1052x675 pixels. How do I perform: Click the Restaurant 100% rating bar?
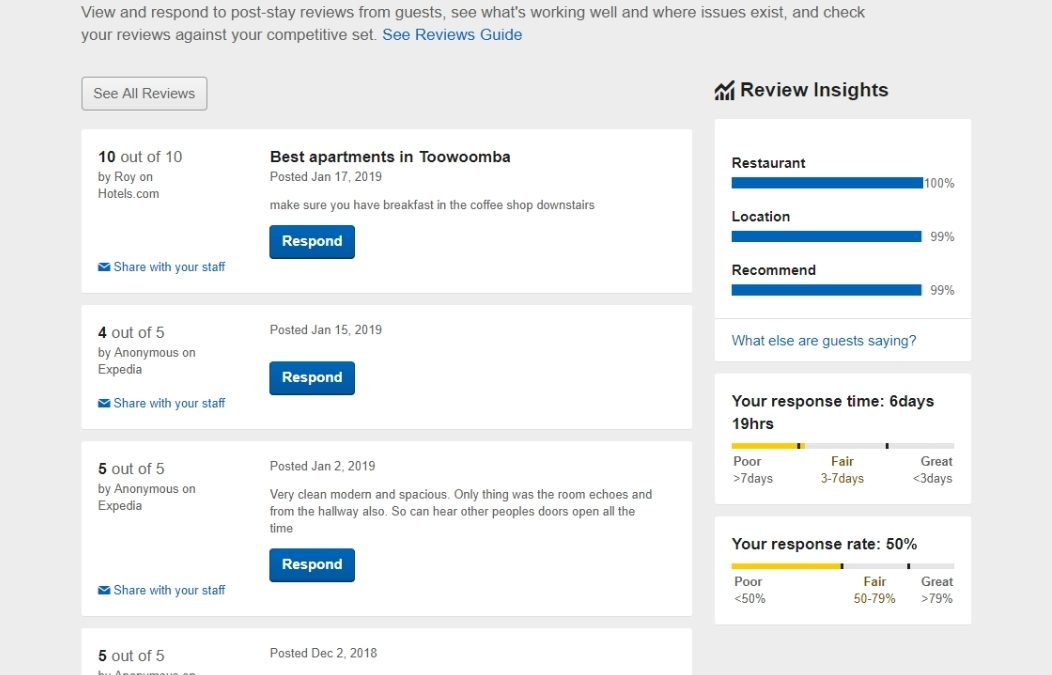tap(827, 183)
